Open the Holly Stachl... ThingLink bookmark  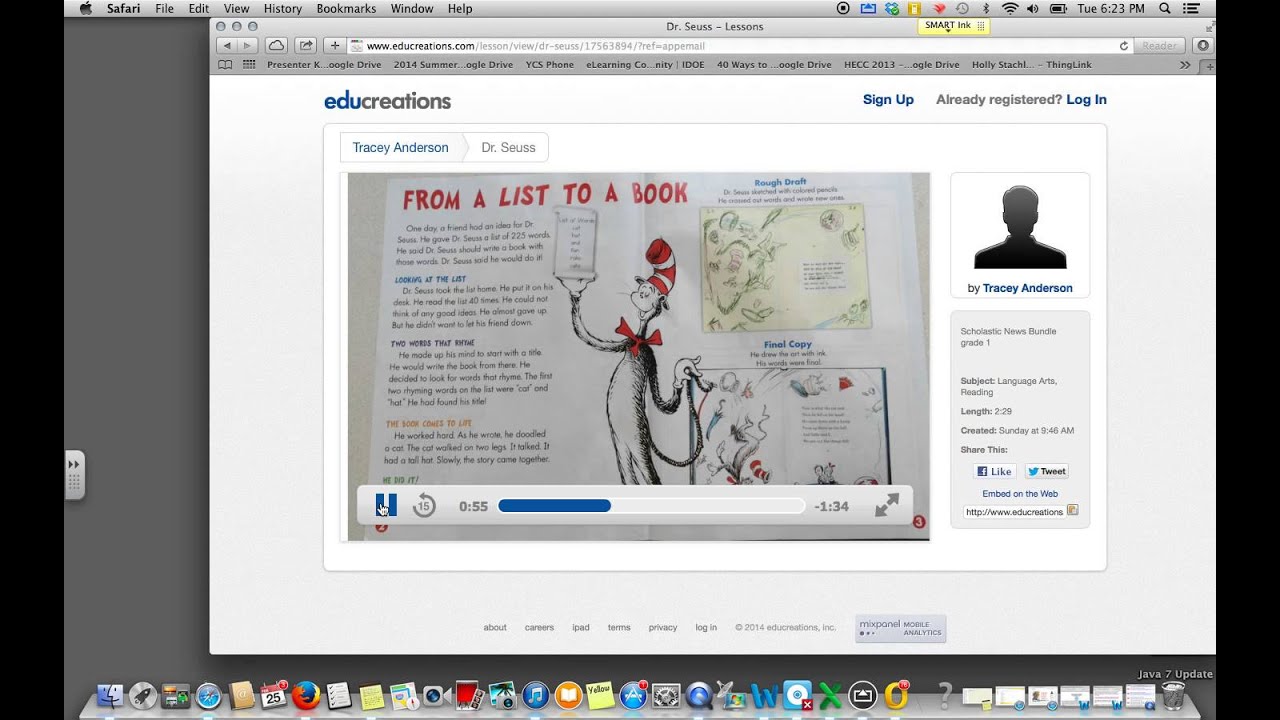point(1031,65)
